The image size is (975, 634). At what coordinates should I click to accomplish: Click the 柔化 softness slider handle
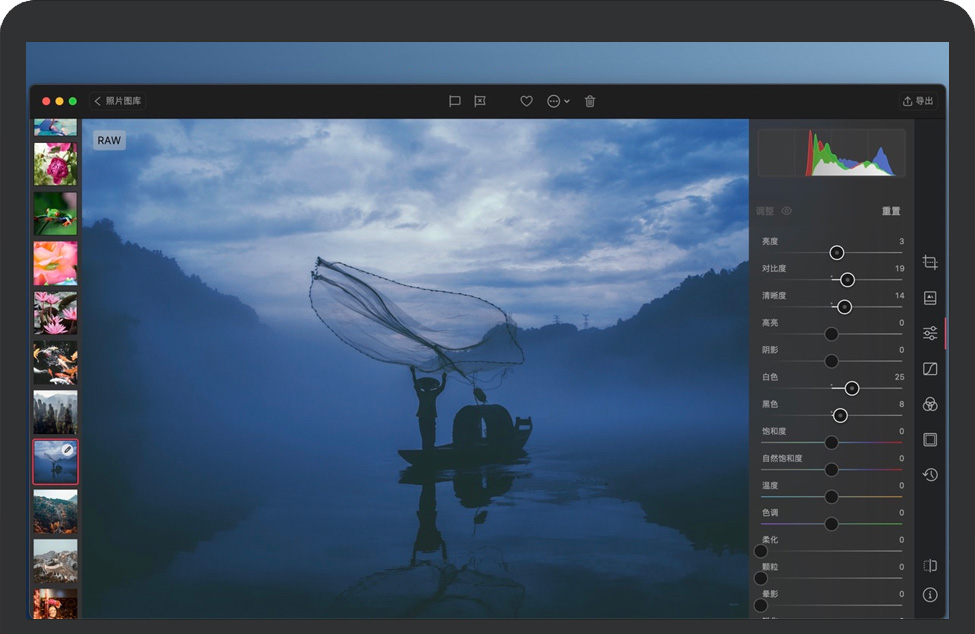pos(760,551)
